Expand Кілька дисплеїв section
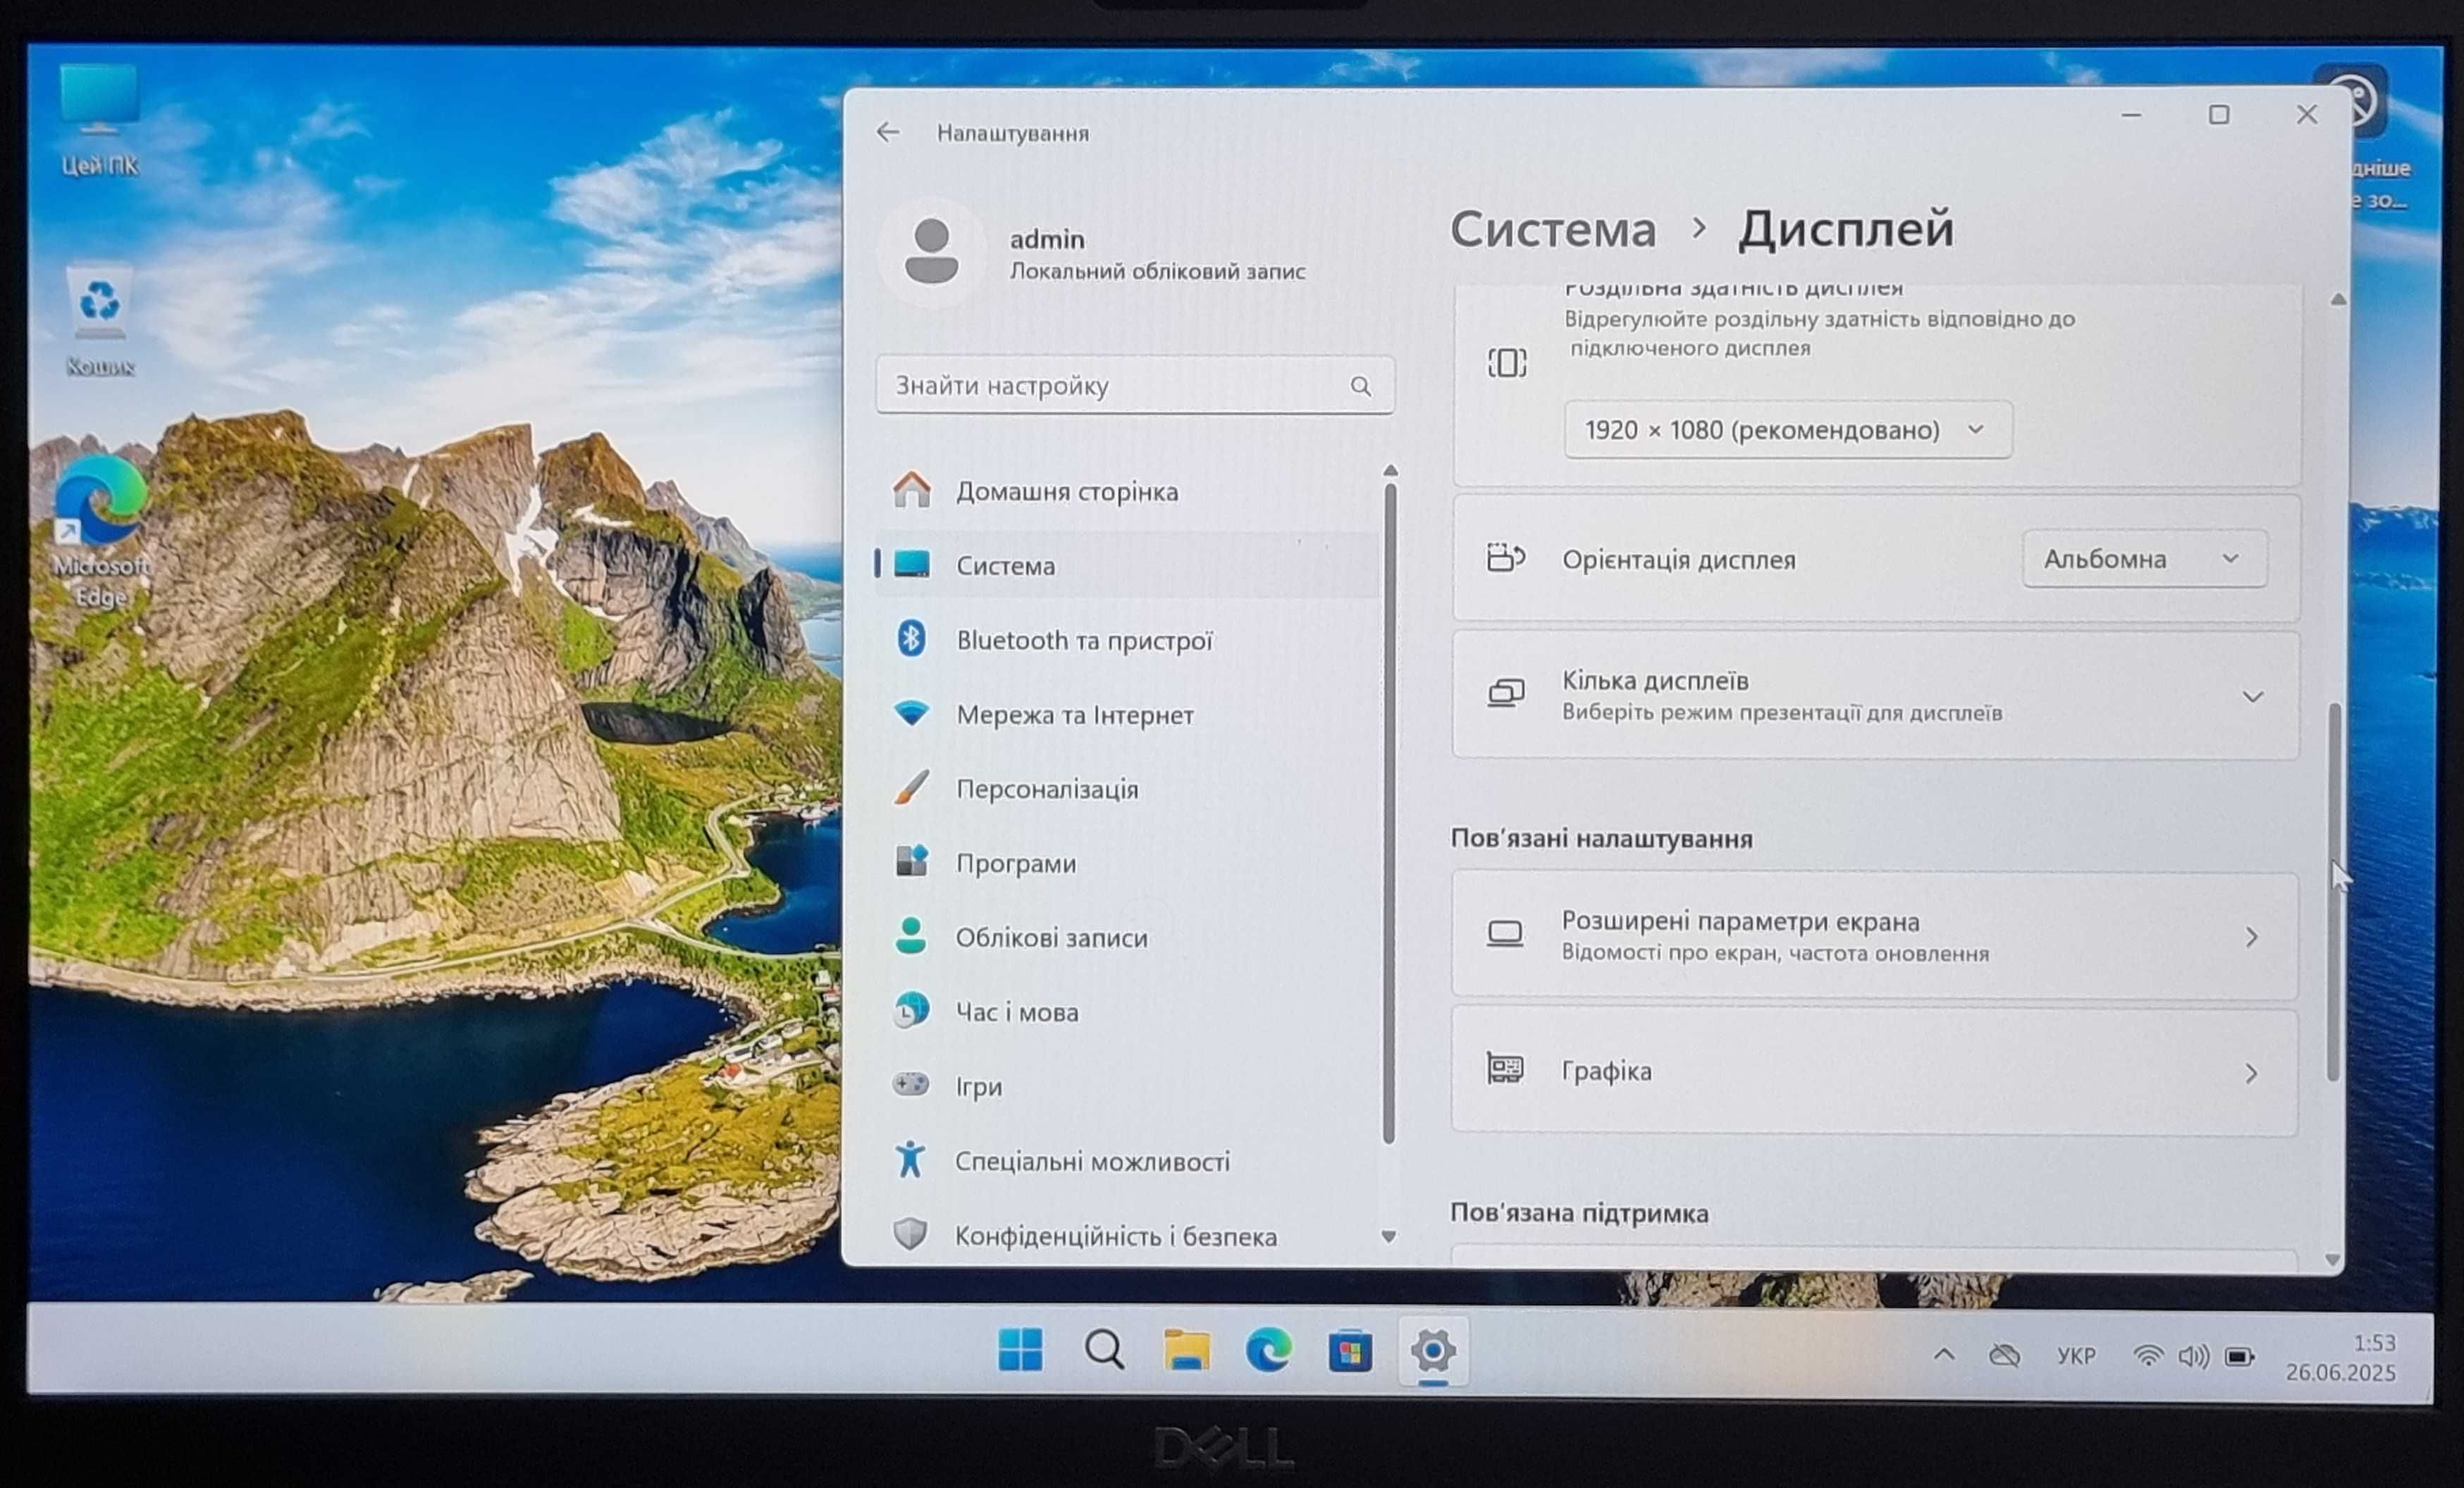The image size is (2464, 1488). (1875, 696)
